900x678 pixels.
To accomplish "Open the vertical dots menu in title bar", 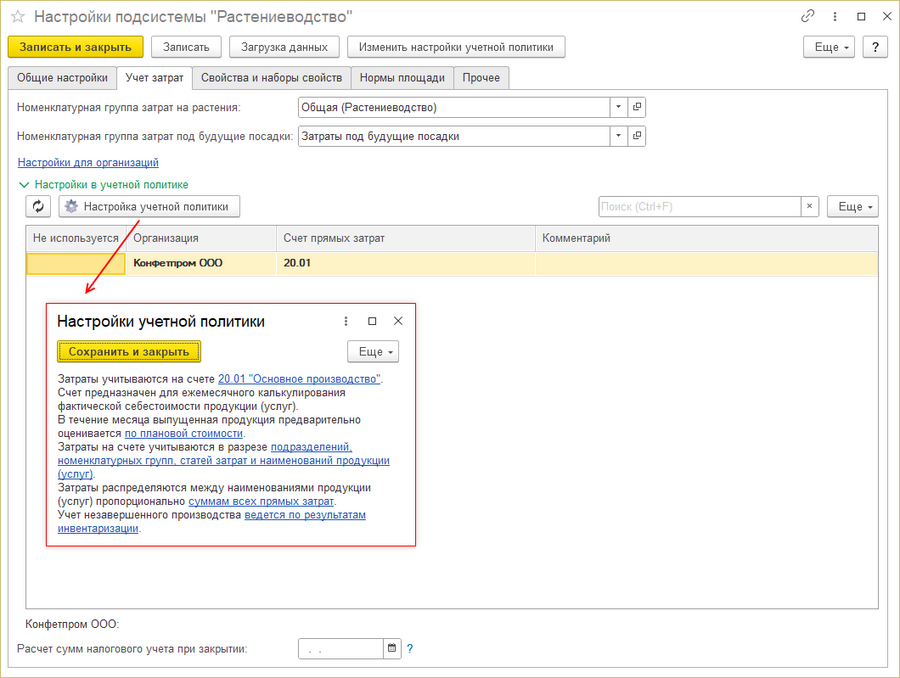I will [835, 17].
